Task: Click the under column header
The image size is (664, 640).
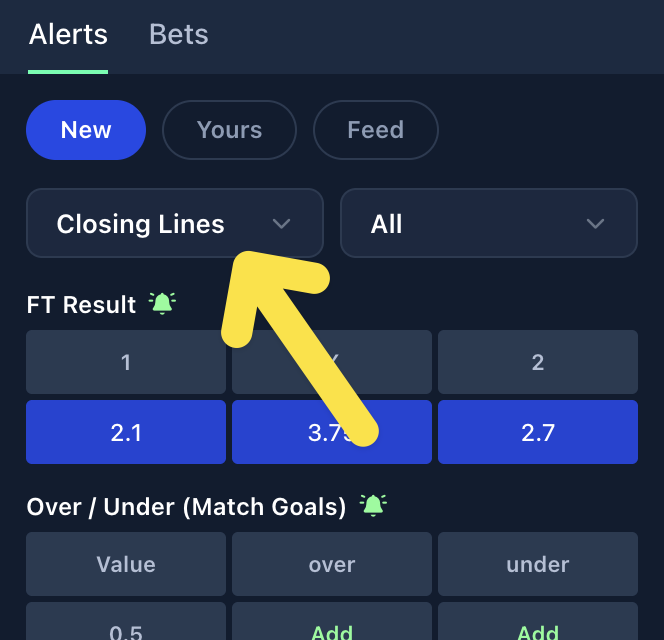Action: (538, 564)
